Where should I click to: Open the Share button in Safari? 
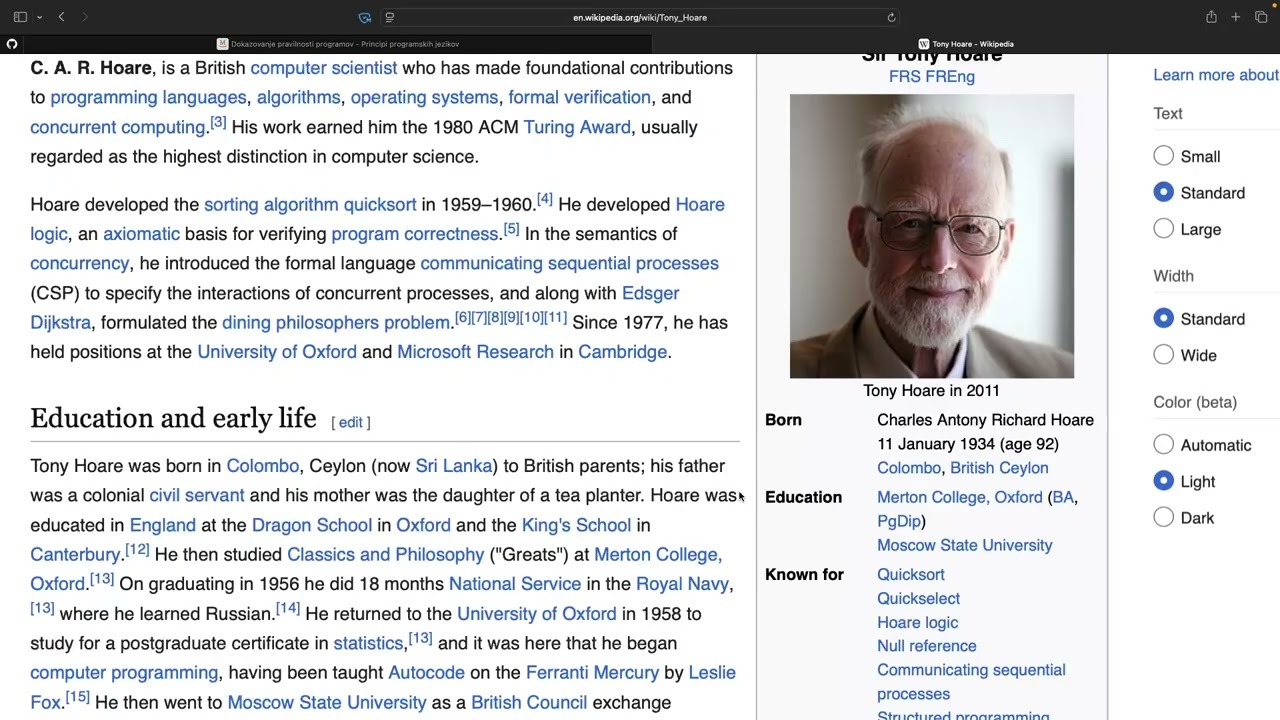click(x=1211, y=17)
